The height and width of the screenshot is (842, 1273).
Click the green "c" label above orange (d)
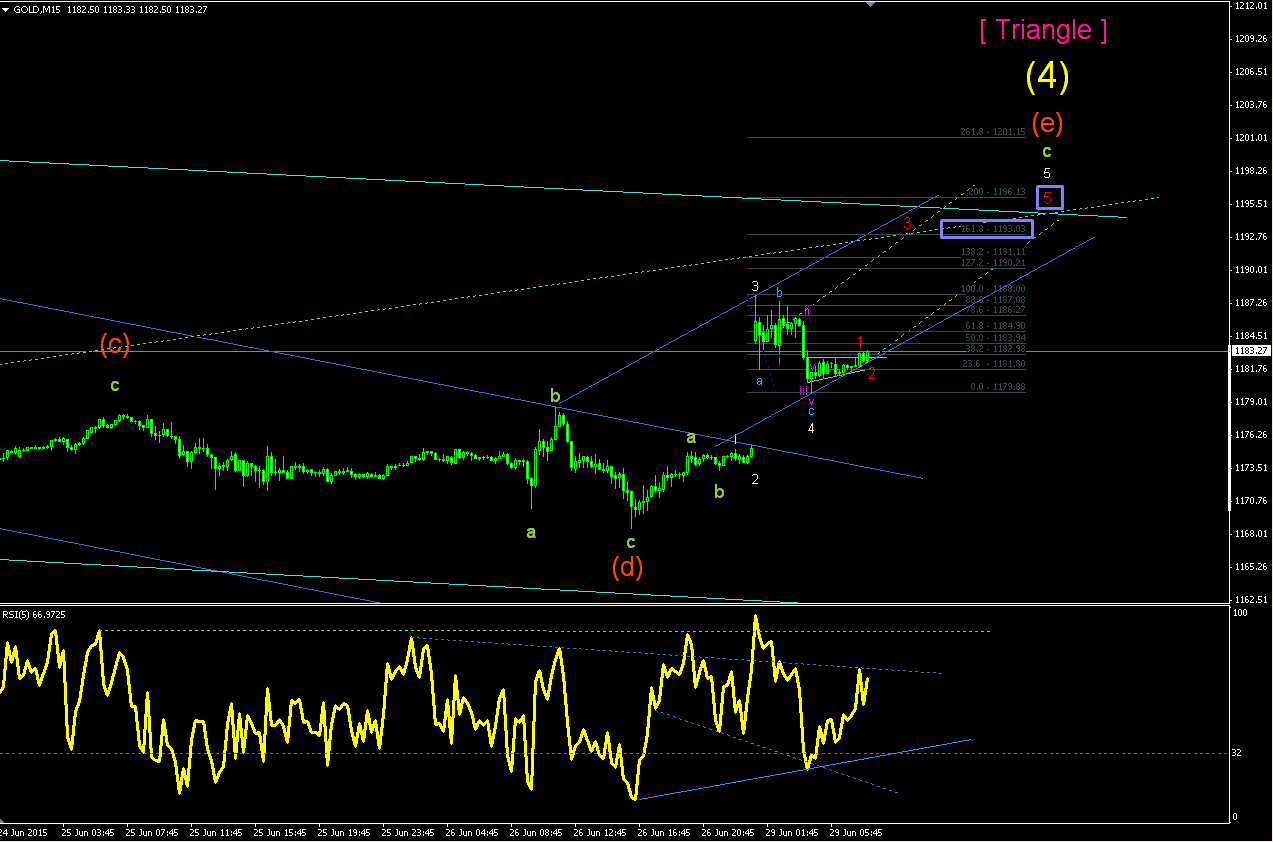coord(630,543)
